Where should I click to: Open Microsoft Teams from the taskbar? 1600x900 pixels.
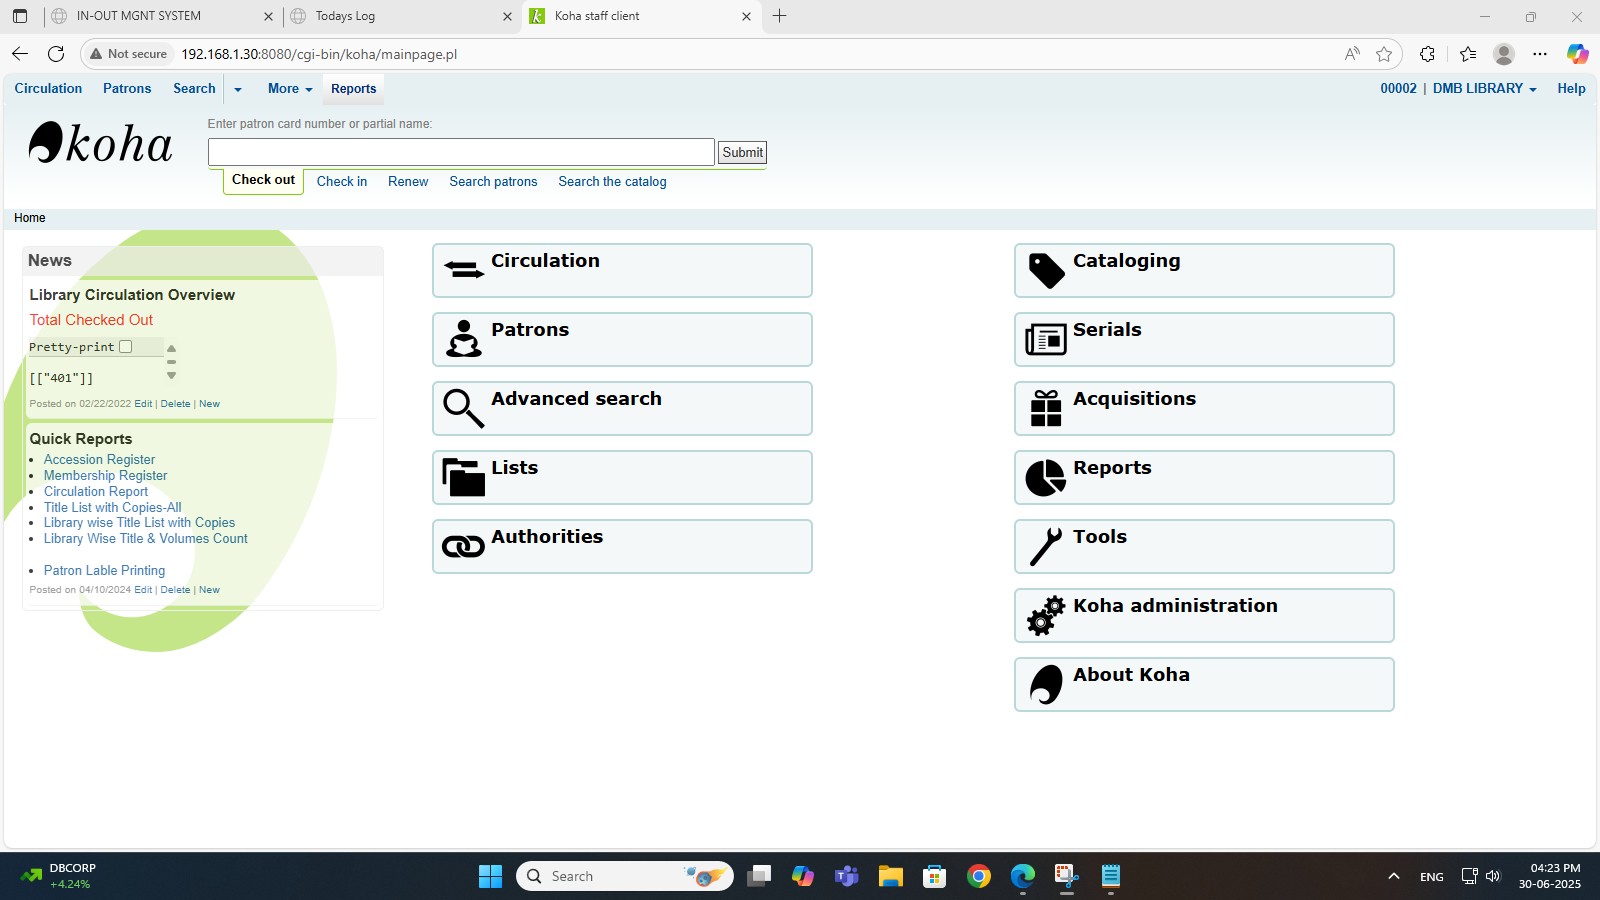(x=847, y=876)
